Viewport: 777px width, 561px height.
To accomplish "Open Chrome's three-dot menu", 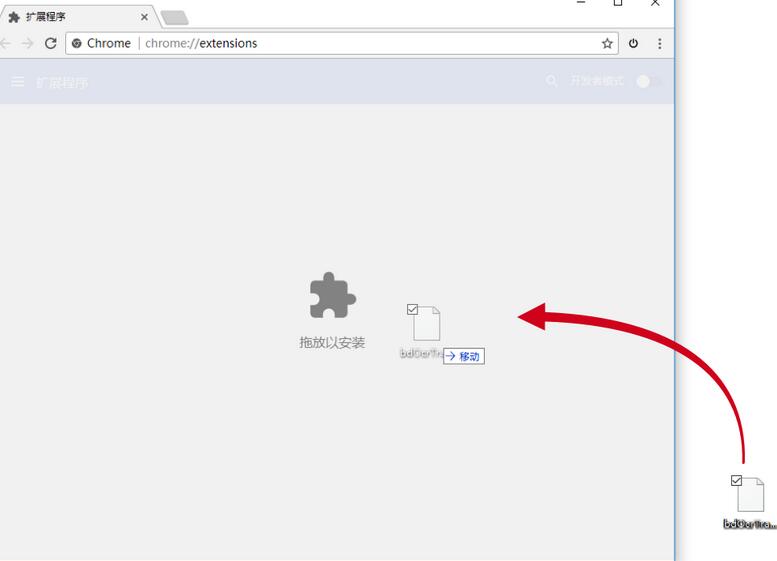I will [x=660, y=43].
